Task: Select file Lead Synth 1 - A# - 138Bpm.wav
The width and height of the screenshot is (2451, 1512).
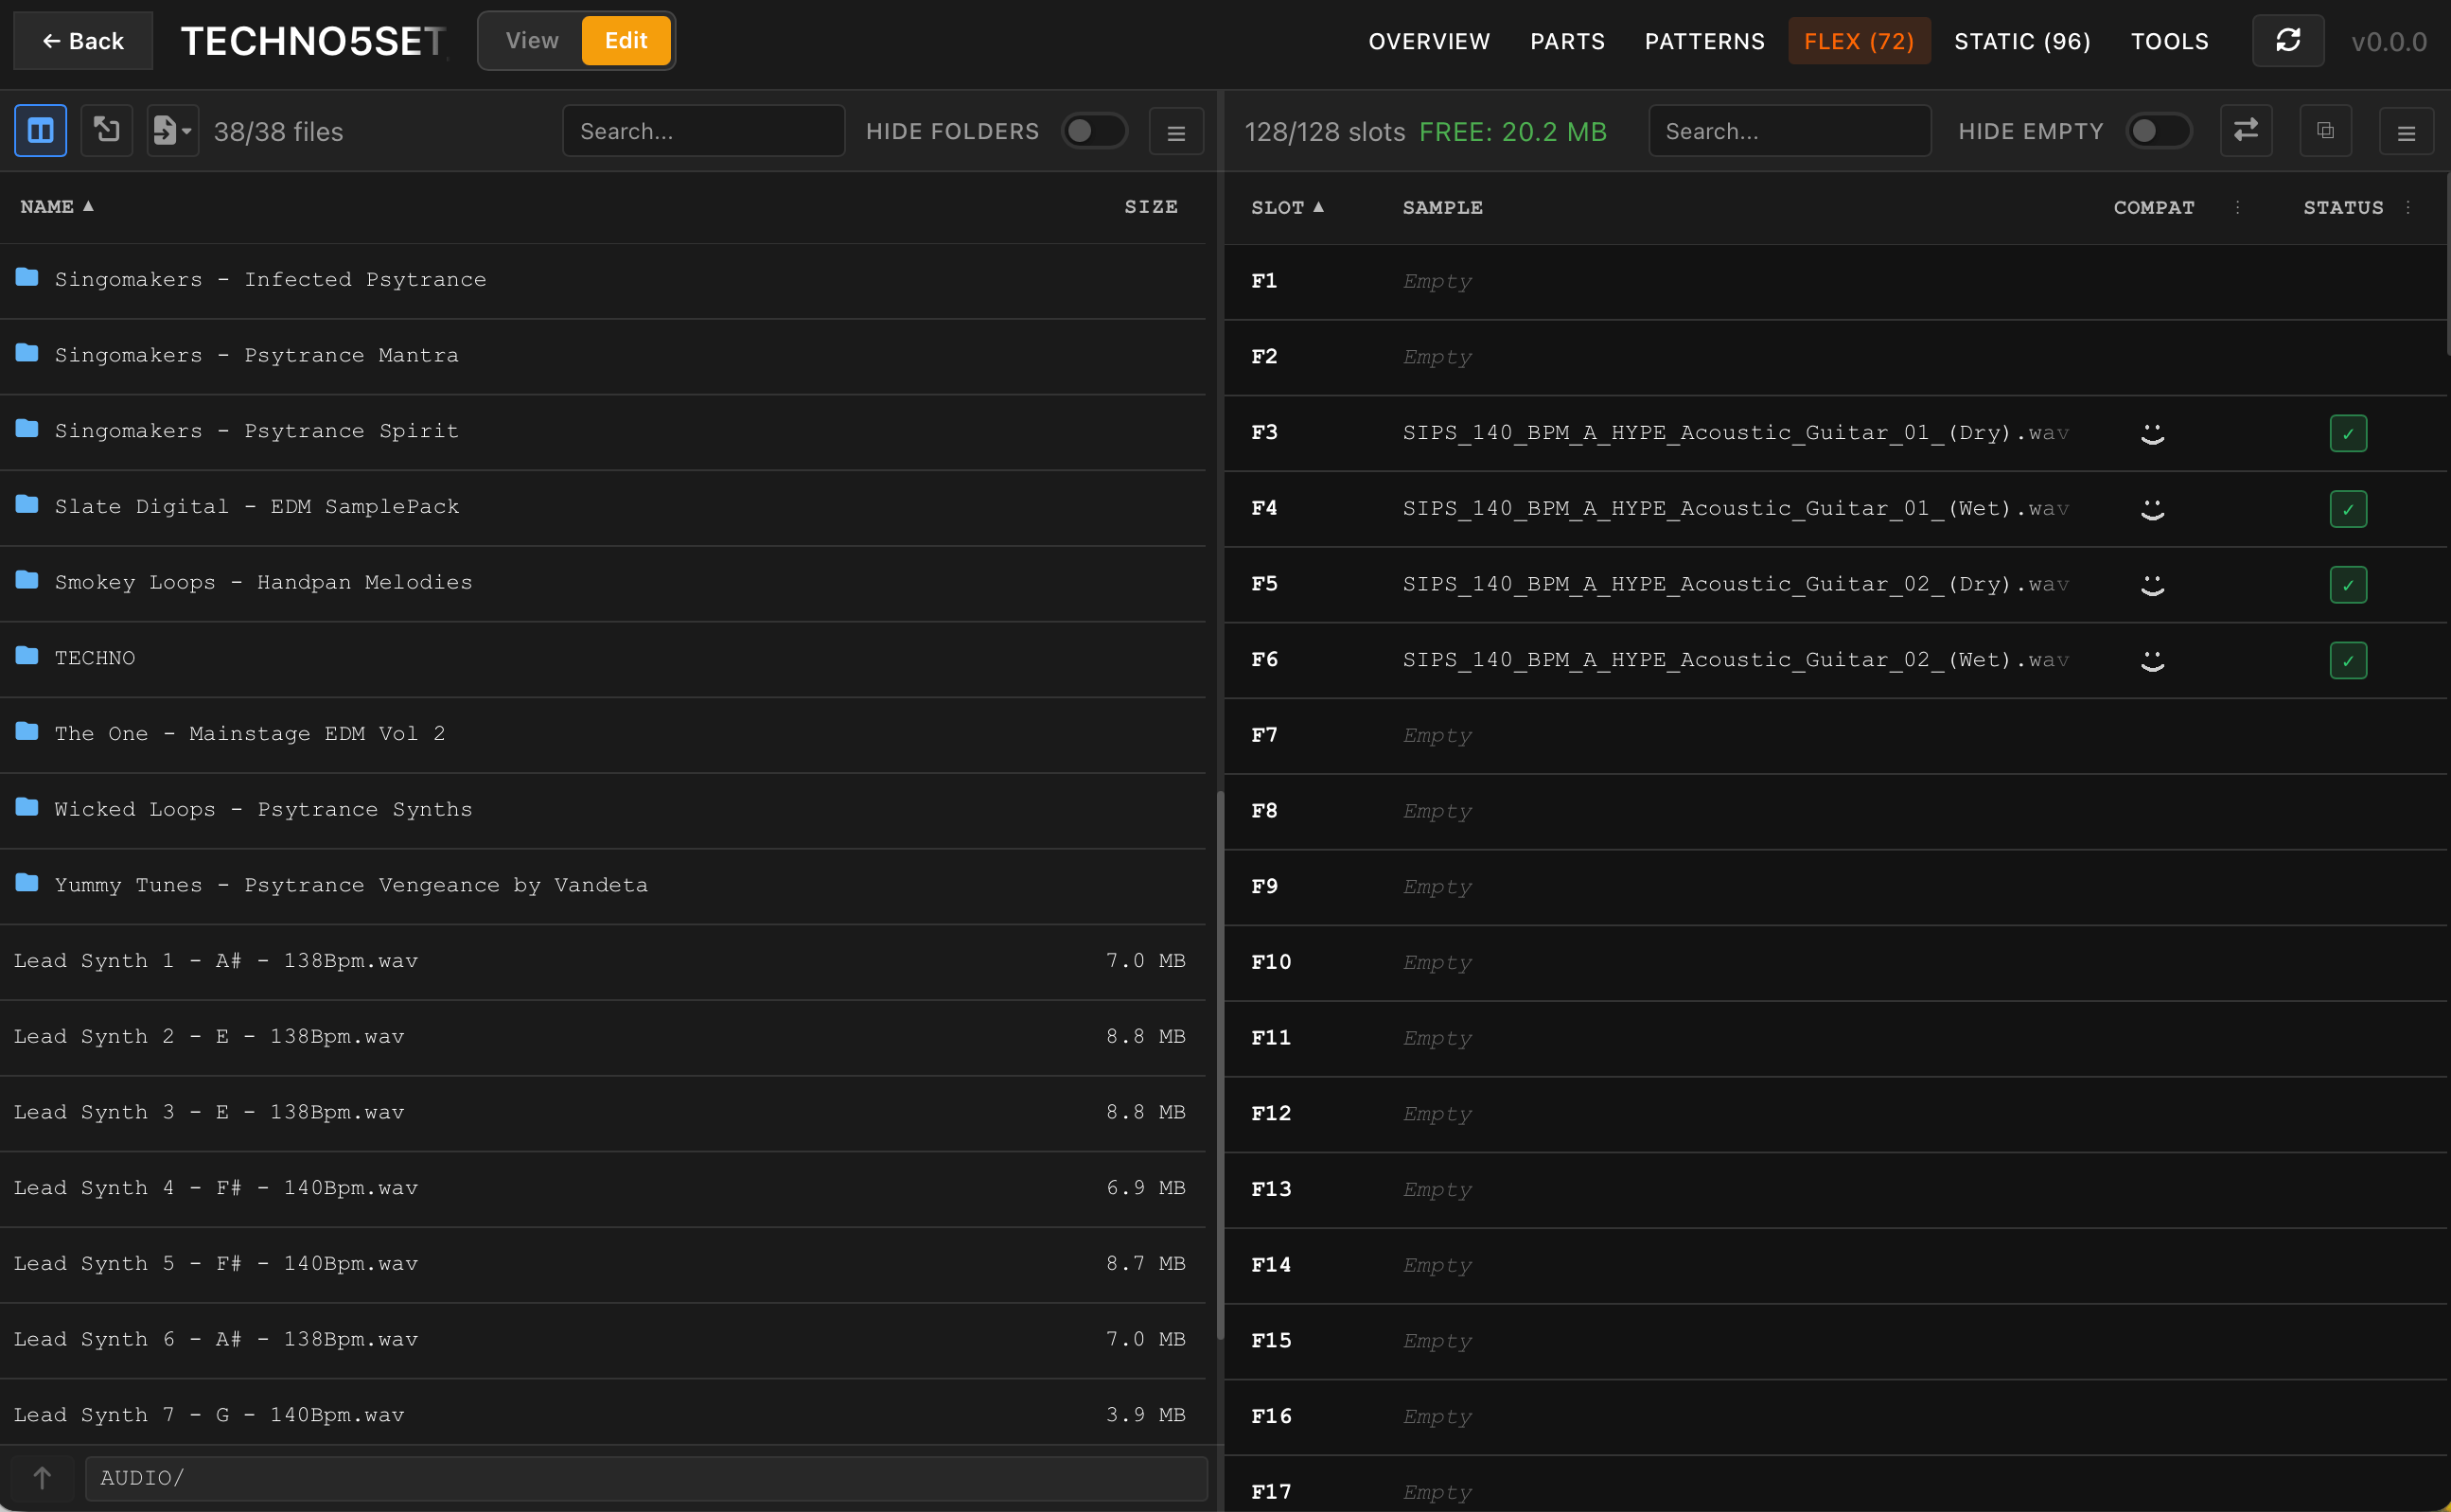Action: pos(603,961)
